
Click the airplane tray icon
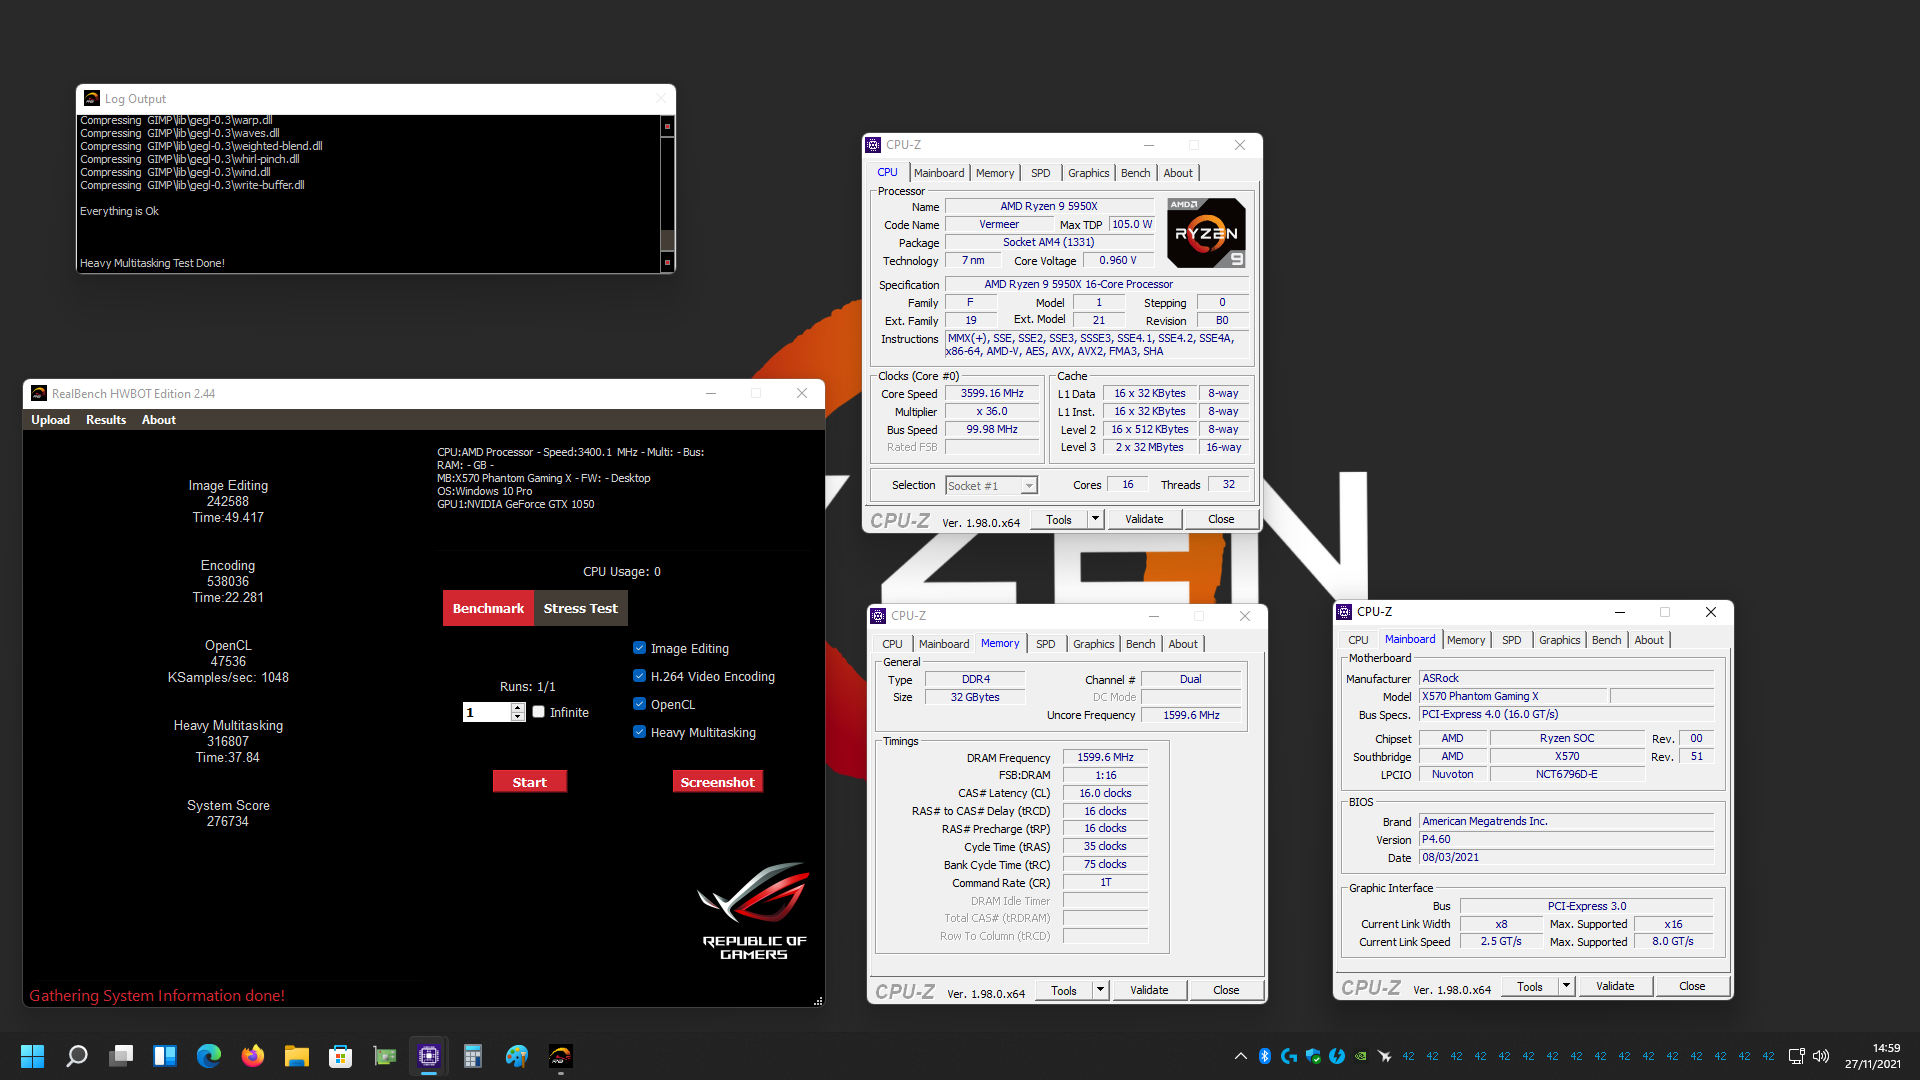coord(1385,1056)
